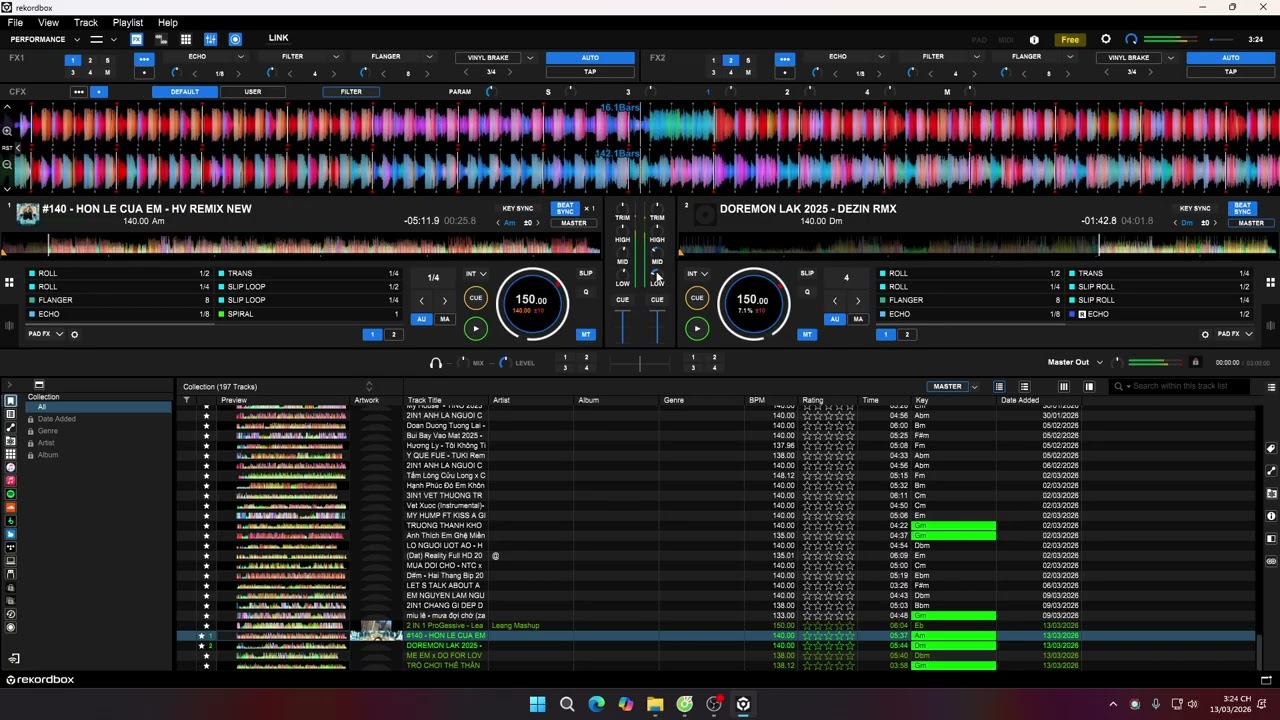Toggle deck 1 SLIP mode
Image resolution: width=1280 pixels, height=720 pixels.
coord(586,273)
